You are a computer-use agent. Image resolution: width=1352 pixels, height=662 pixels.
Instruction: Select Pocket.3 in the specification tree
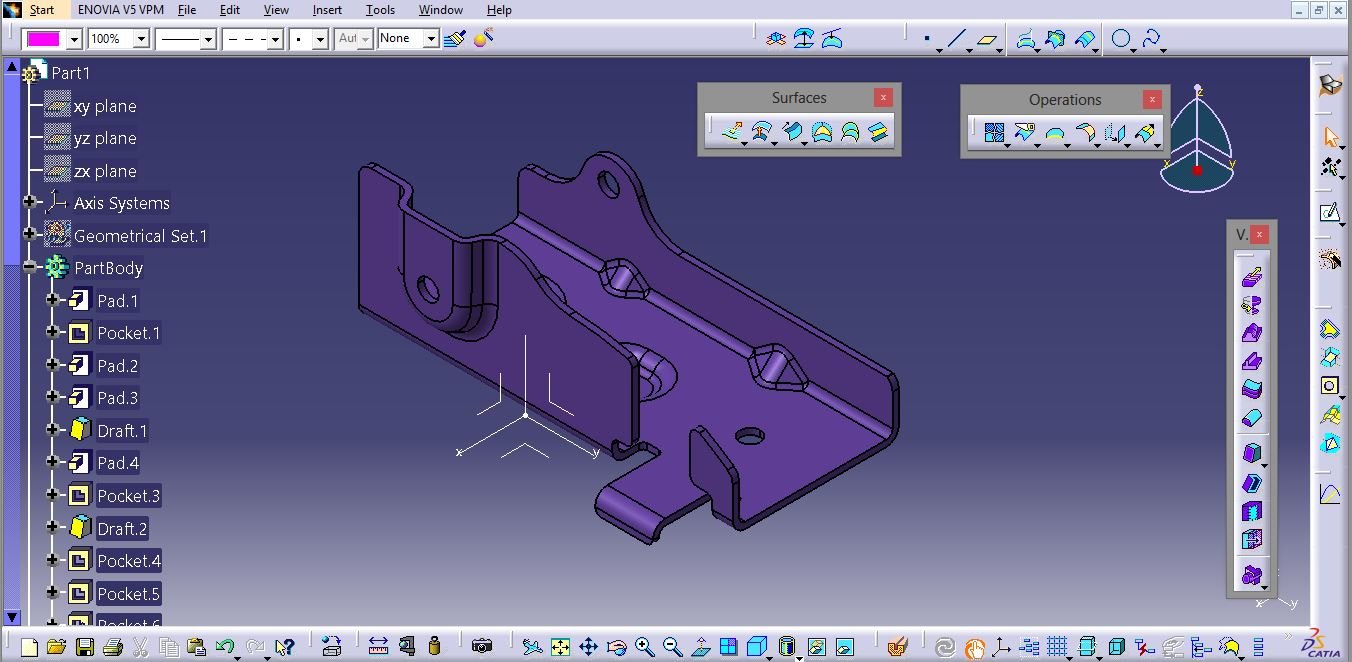(128, 496)
